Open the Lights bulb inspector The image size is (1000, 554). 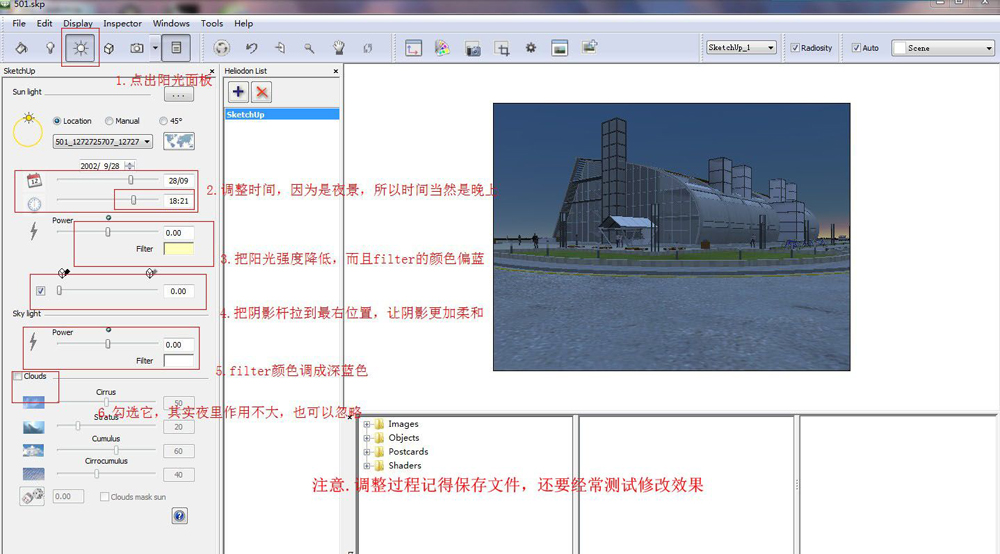click(x=49, y=48)
